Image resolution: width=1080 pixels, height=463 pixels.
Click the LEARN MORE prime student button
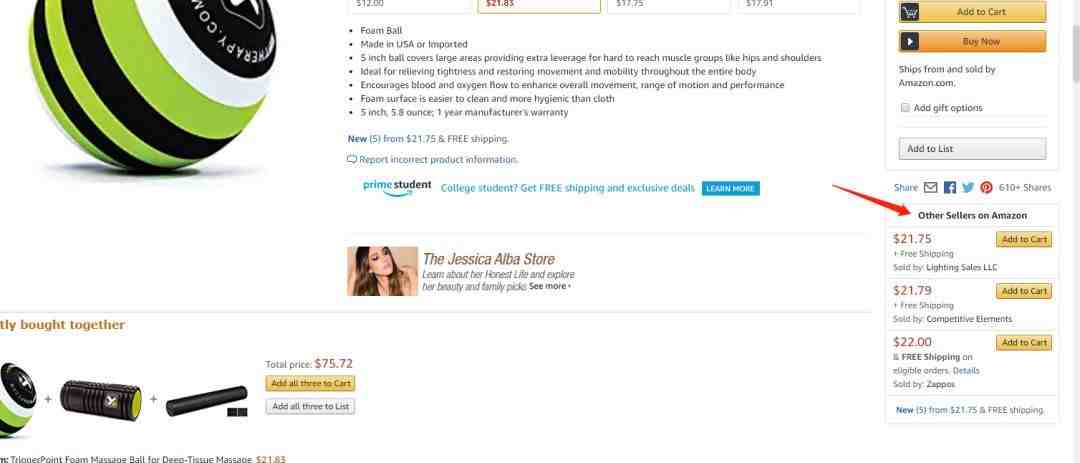tap(730, 188)
